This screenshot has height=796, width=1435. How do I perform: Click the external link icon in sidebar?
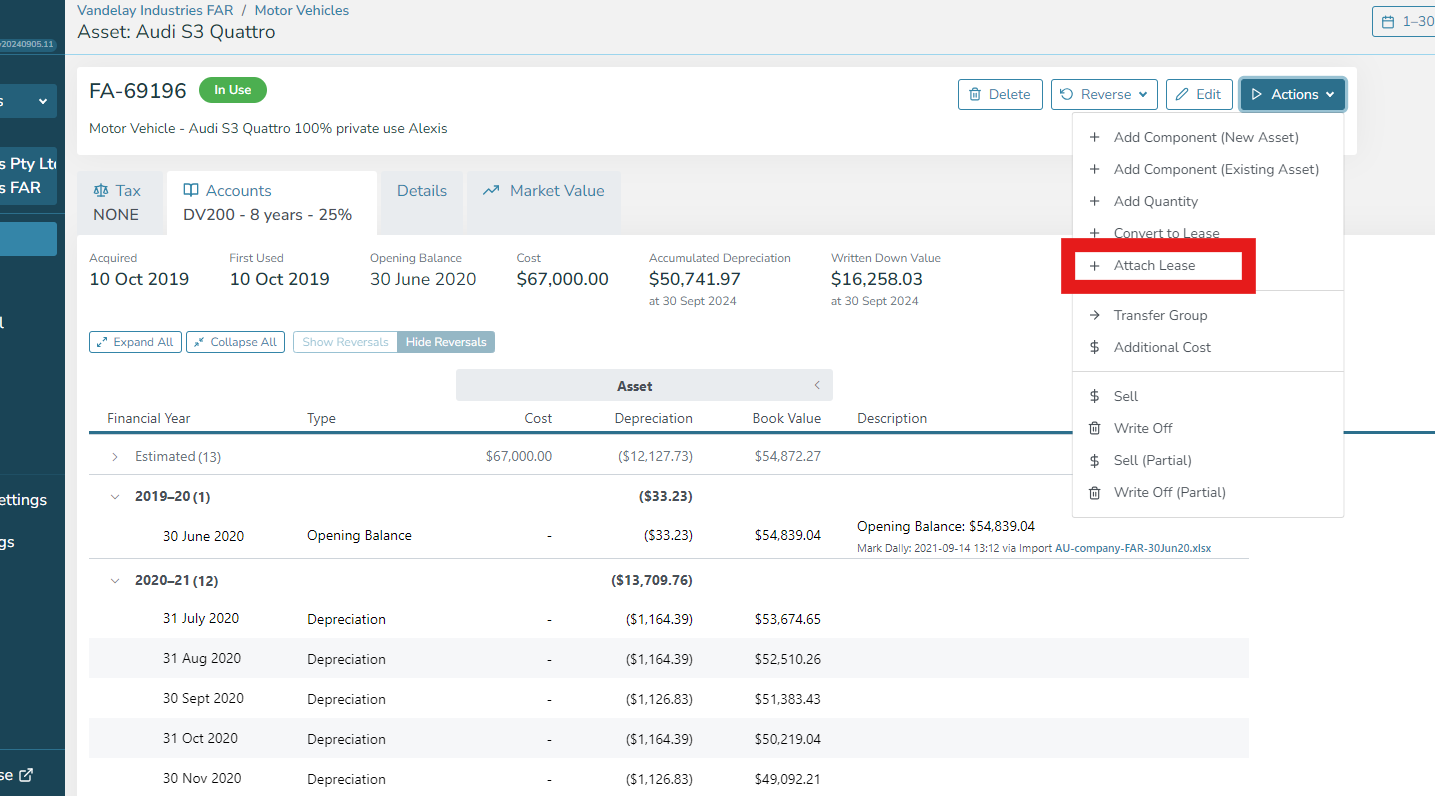pos(26,774)
